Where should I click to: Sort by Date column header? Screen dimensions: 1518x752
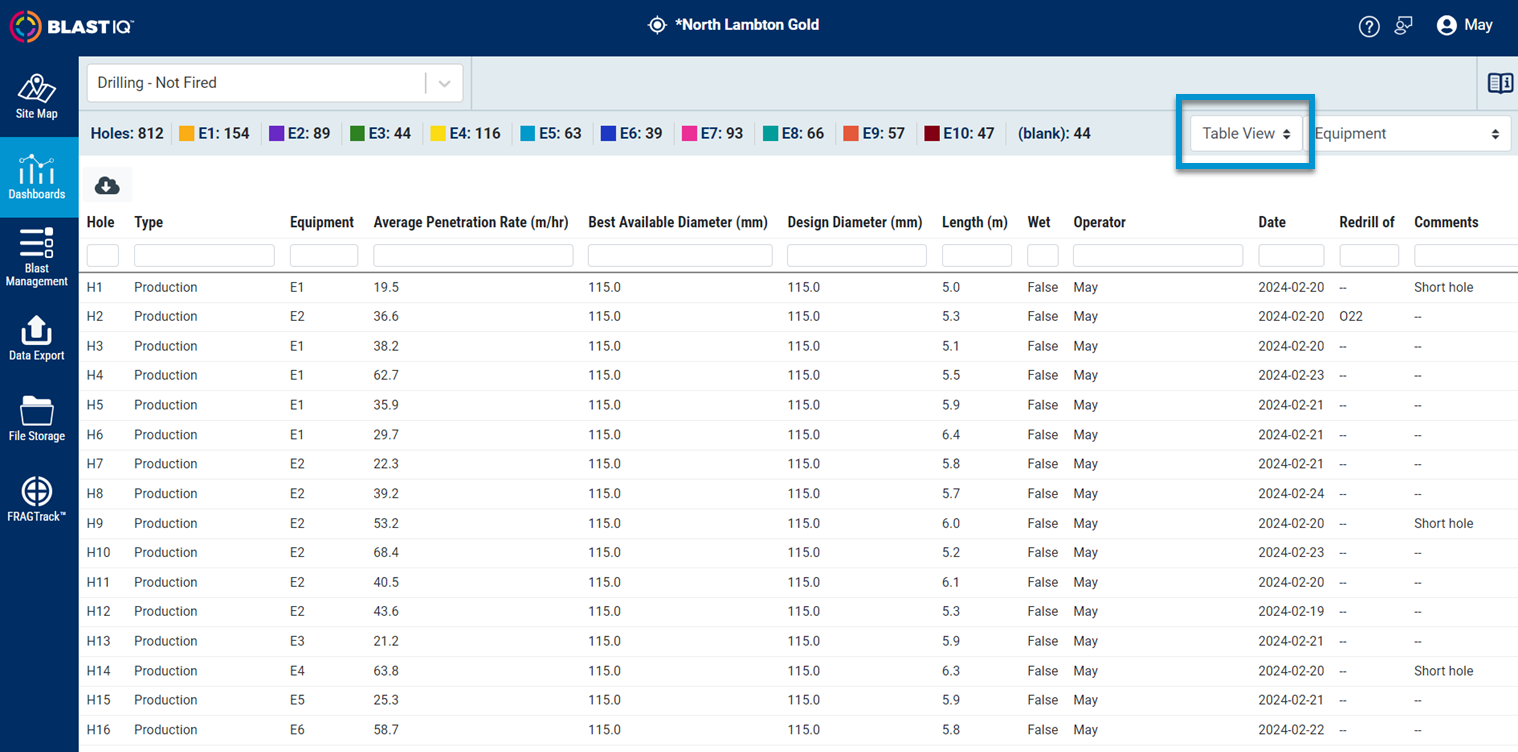pos(1272,222)
